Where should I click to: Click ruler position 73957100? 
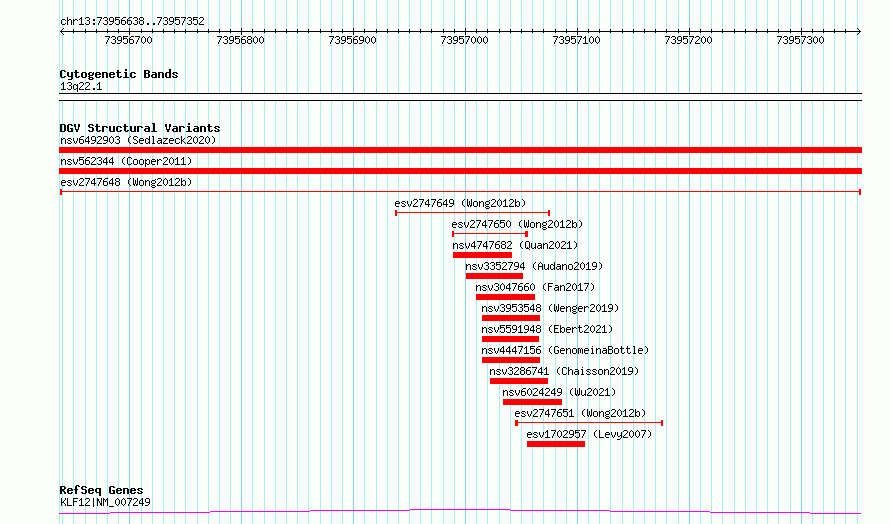[x=576, y=40]
